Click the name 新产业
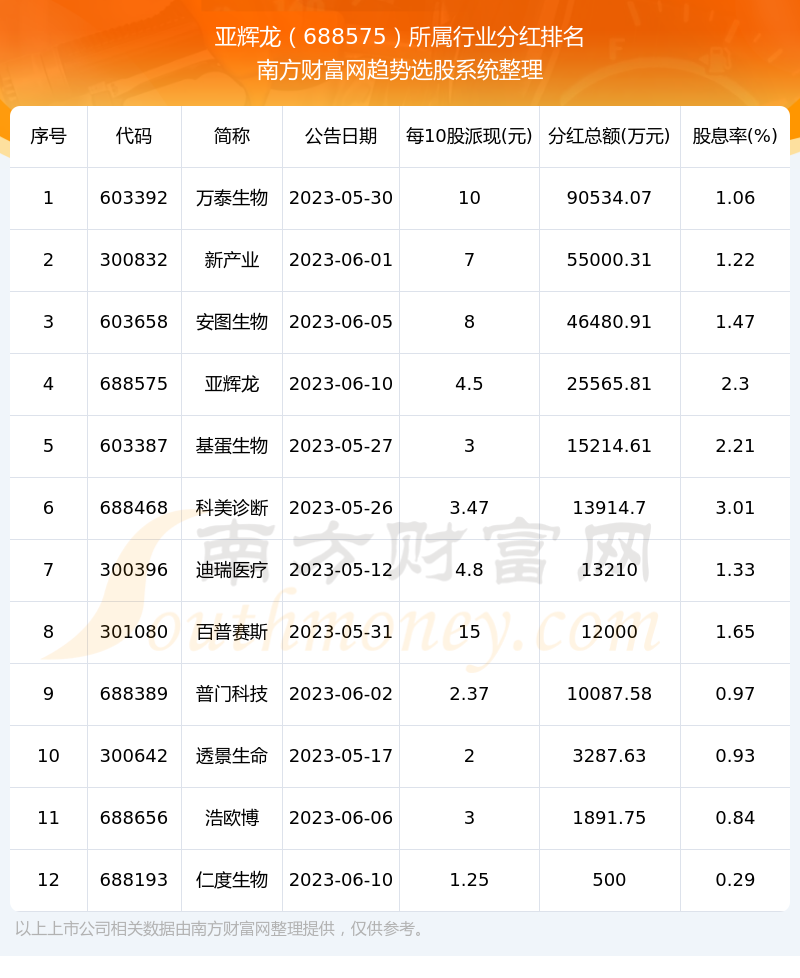The height and width of the screenshot is (978, 800). (x=231, y=259)
